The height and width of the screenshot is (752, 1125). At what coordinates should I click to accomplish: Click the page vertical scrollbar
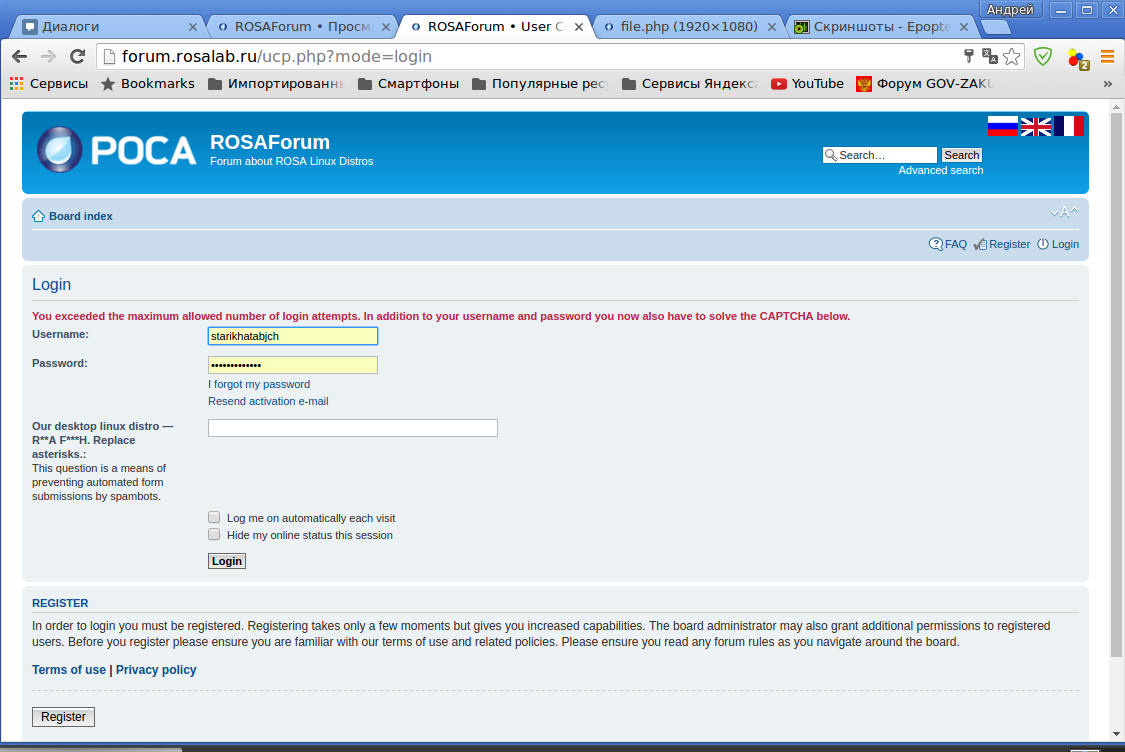(x=1116, y=385)
